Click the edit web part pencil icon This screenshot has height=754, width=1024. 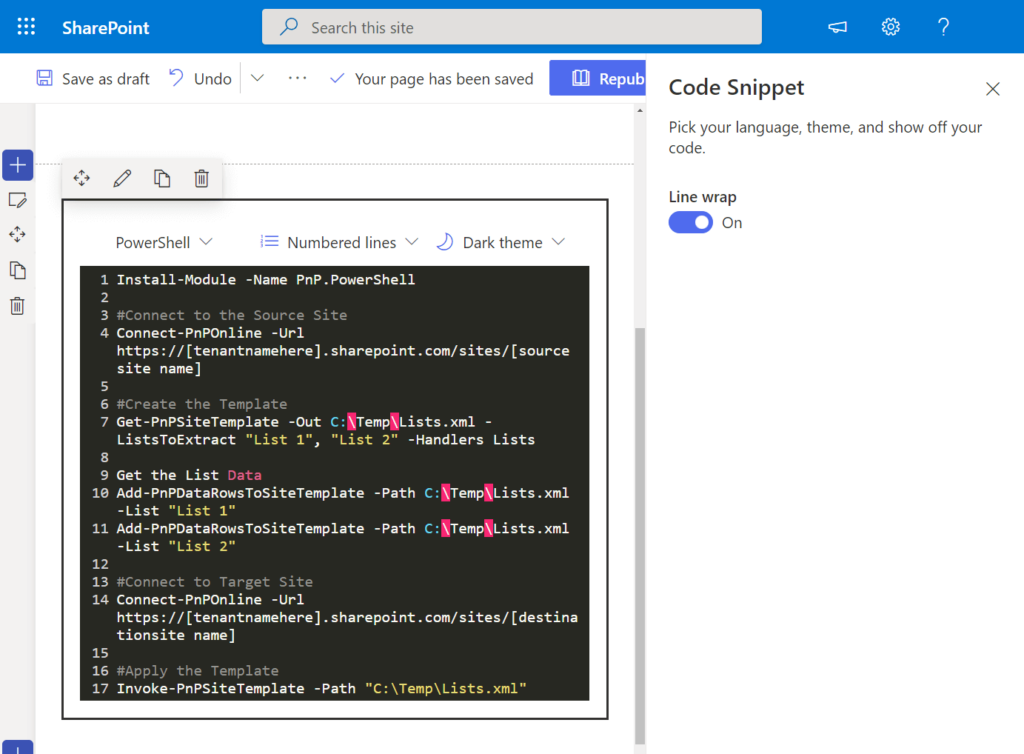click(122, 178)
